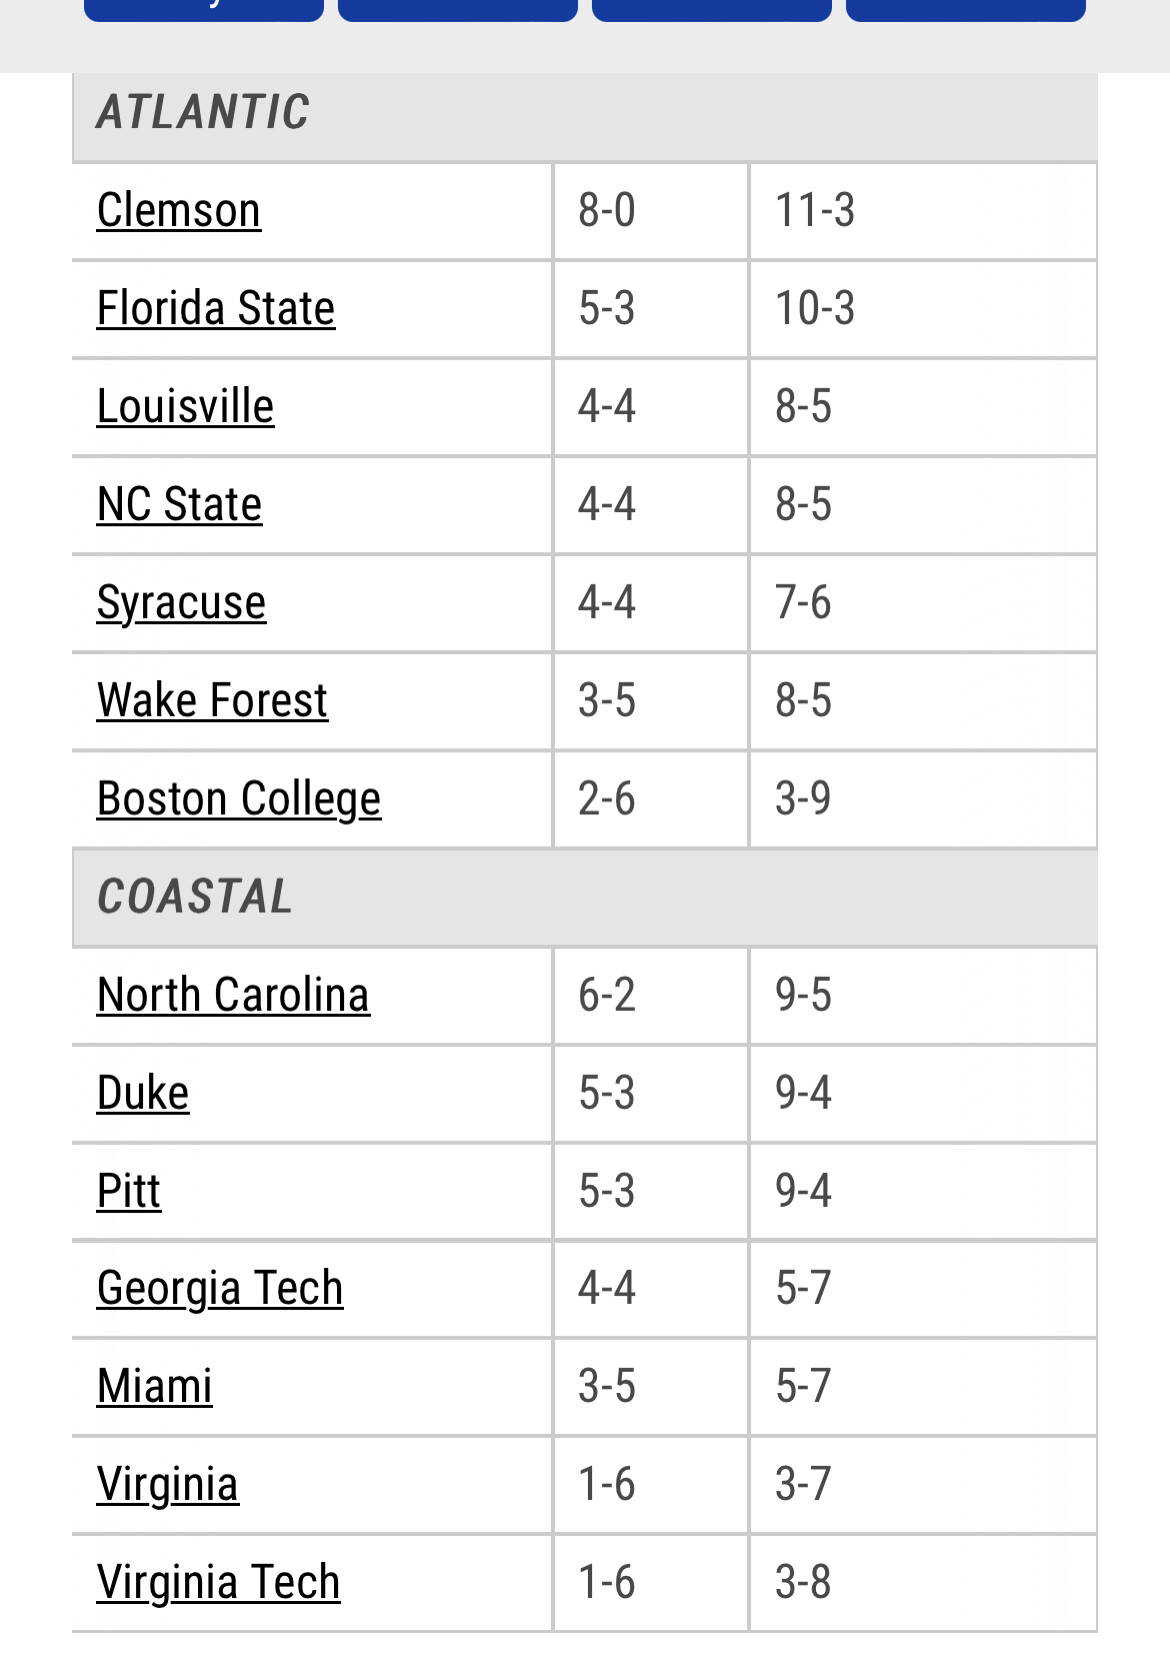Click the COASTAL division header row
The height and width of the screenshot is (1672, 1170).
pos(585,897)
